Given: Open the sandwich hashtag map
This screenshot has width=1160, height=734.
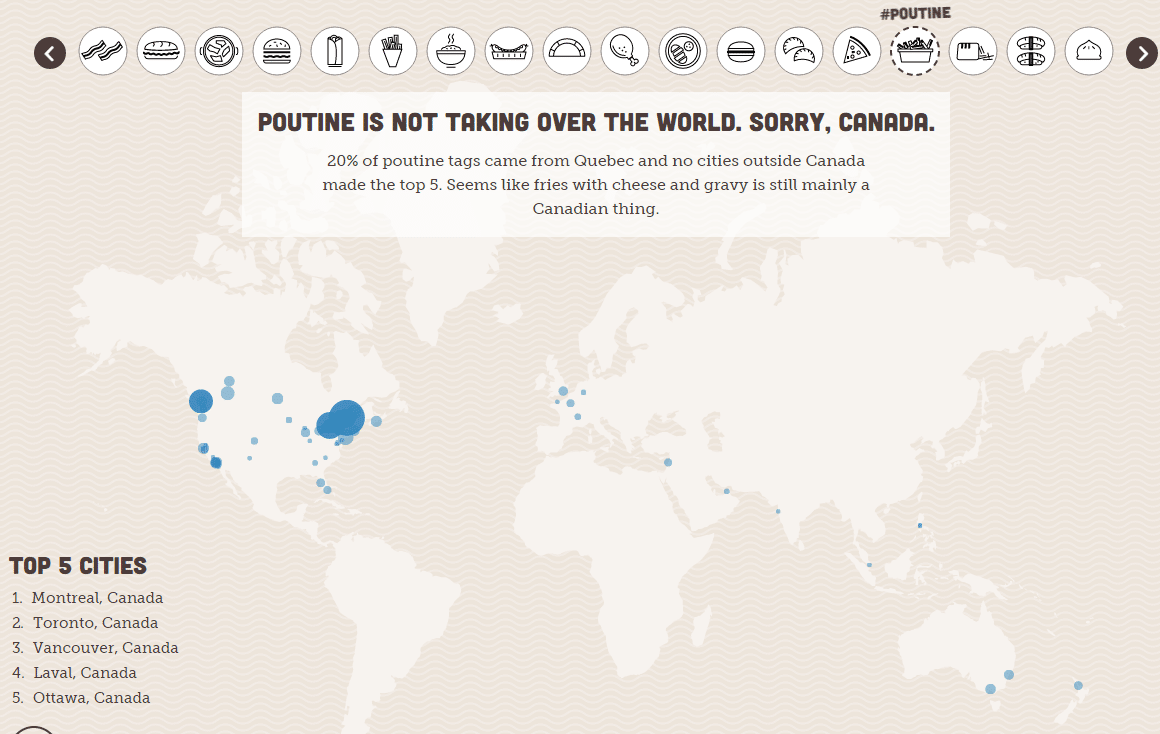Looking at the screenshot, I should click(161, 51).
